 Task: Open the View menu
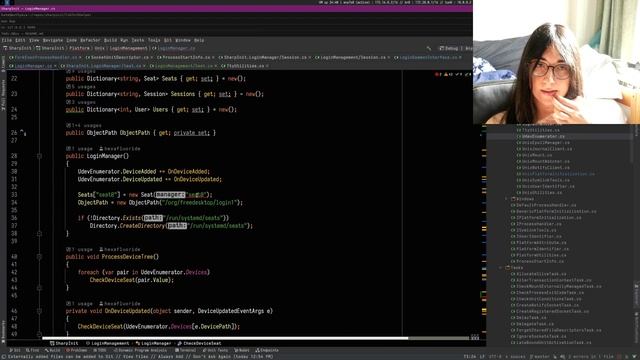click(x=34, y=40)
